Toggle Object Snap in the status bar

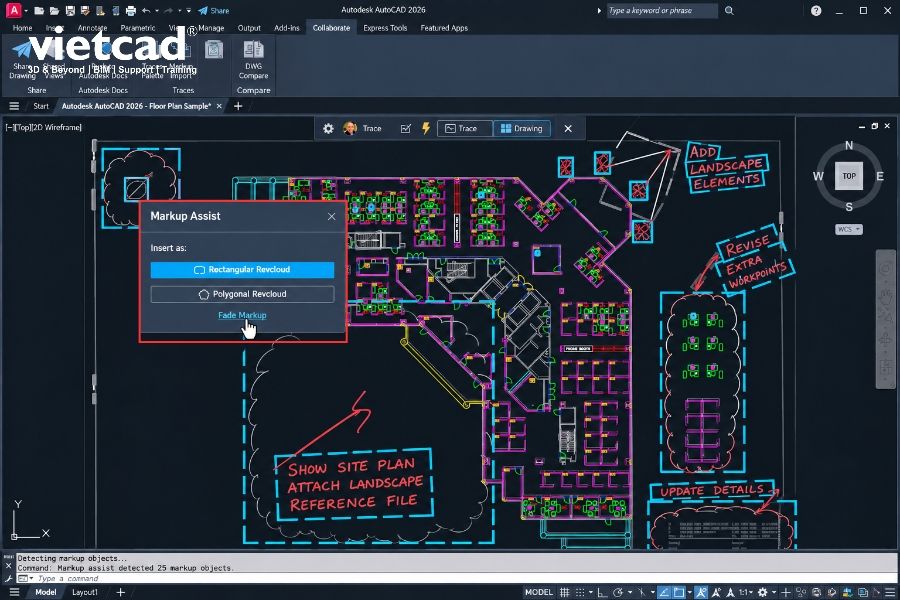tap(679, 592)
